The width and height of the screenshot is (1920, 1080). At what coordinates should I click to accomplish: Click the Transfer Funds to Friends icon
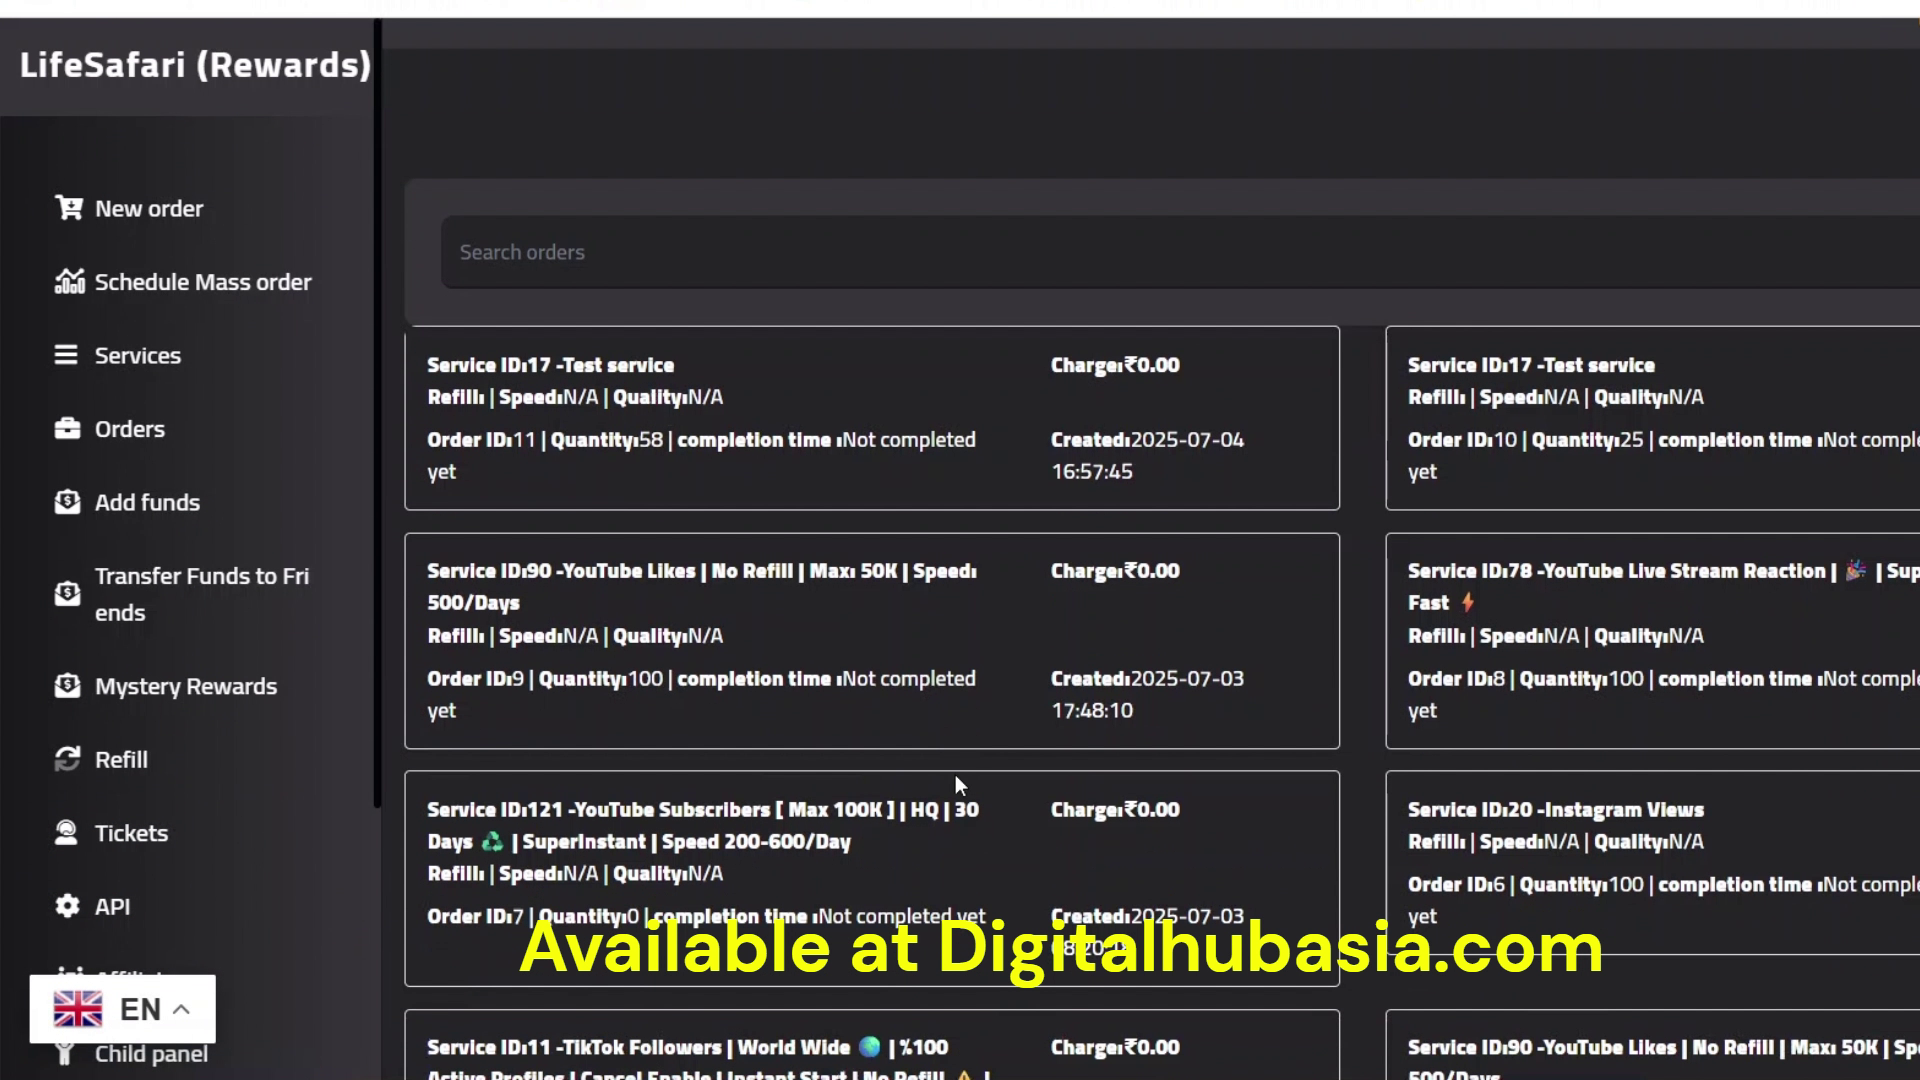tap(67, 594)
